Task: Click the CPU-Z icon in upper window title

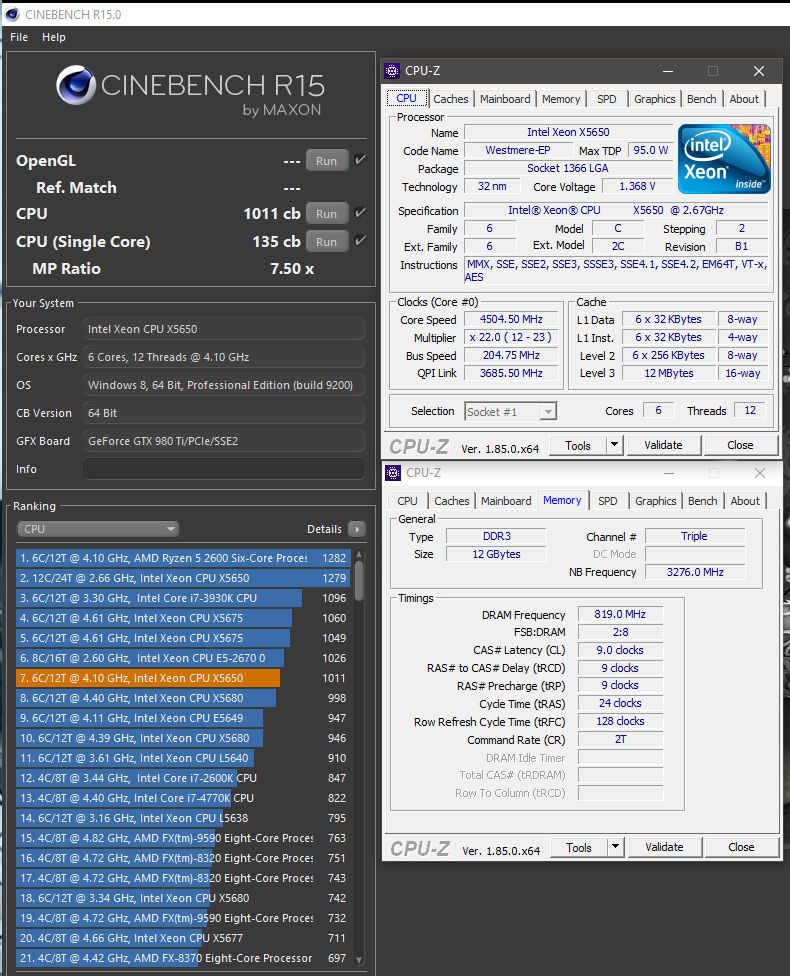Action: point(392,71)
